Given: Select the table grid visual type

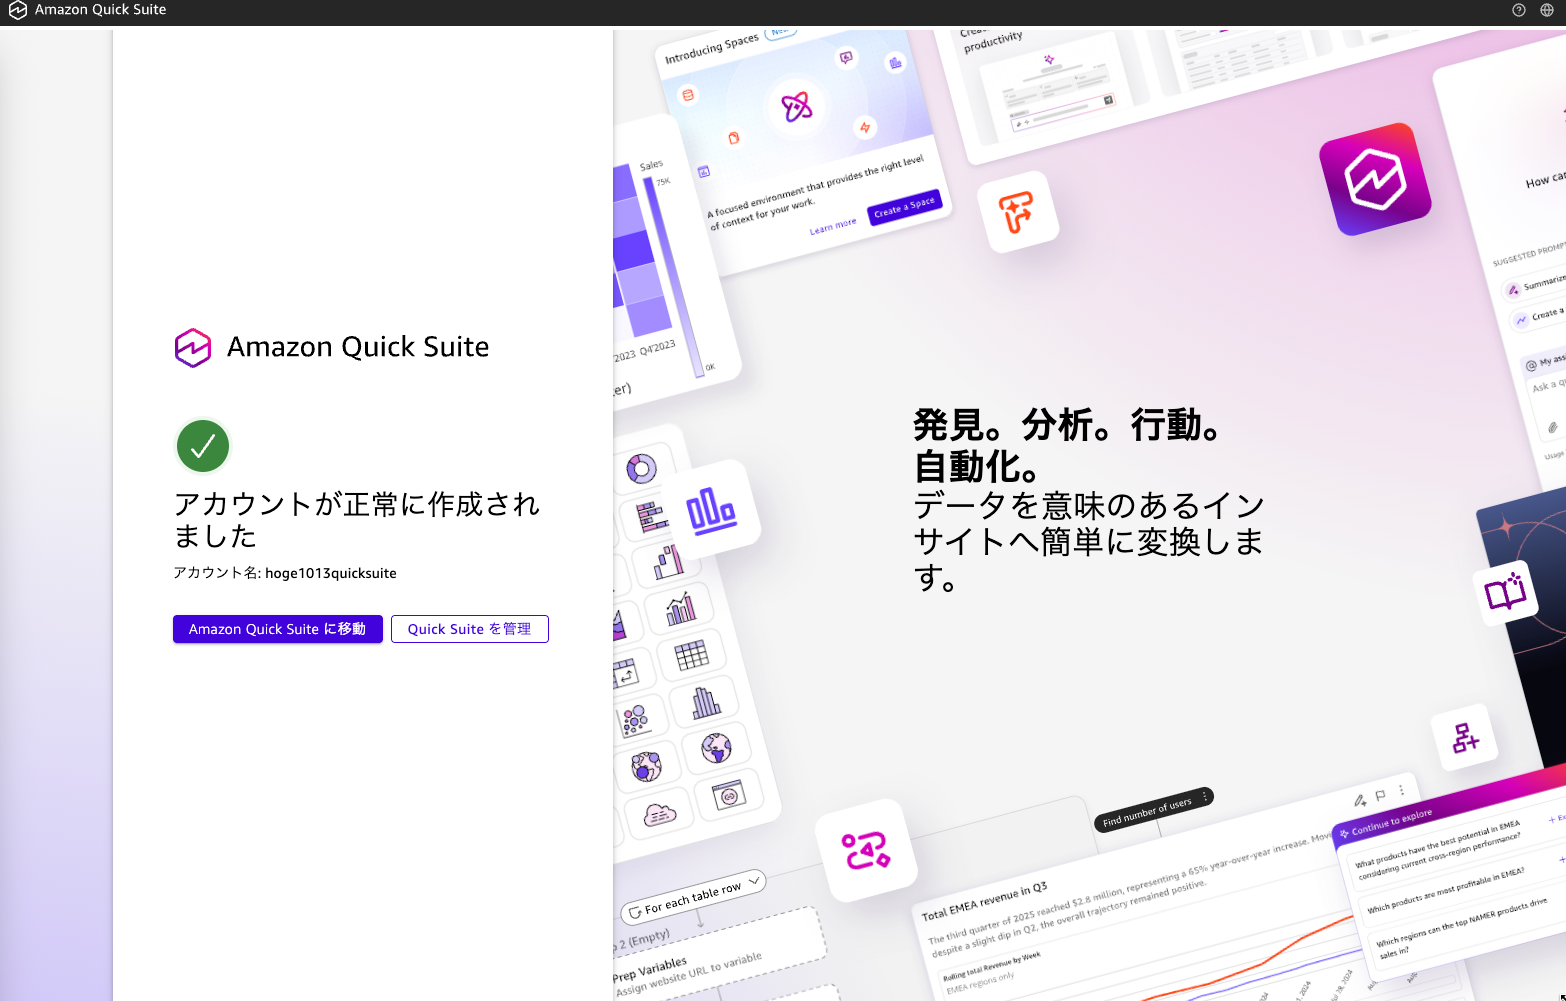Looking at the screenshot, I should (x=691, y=655).
